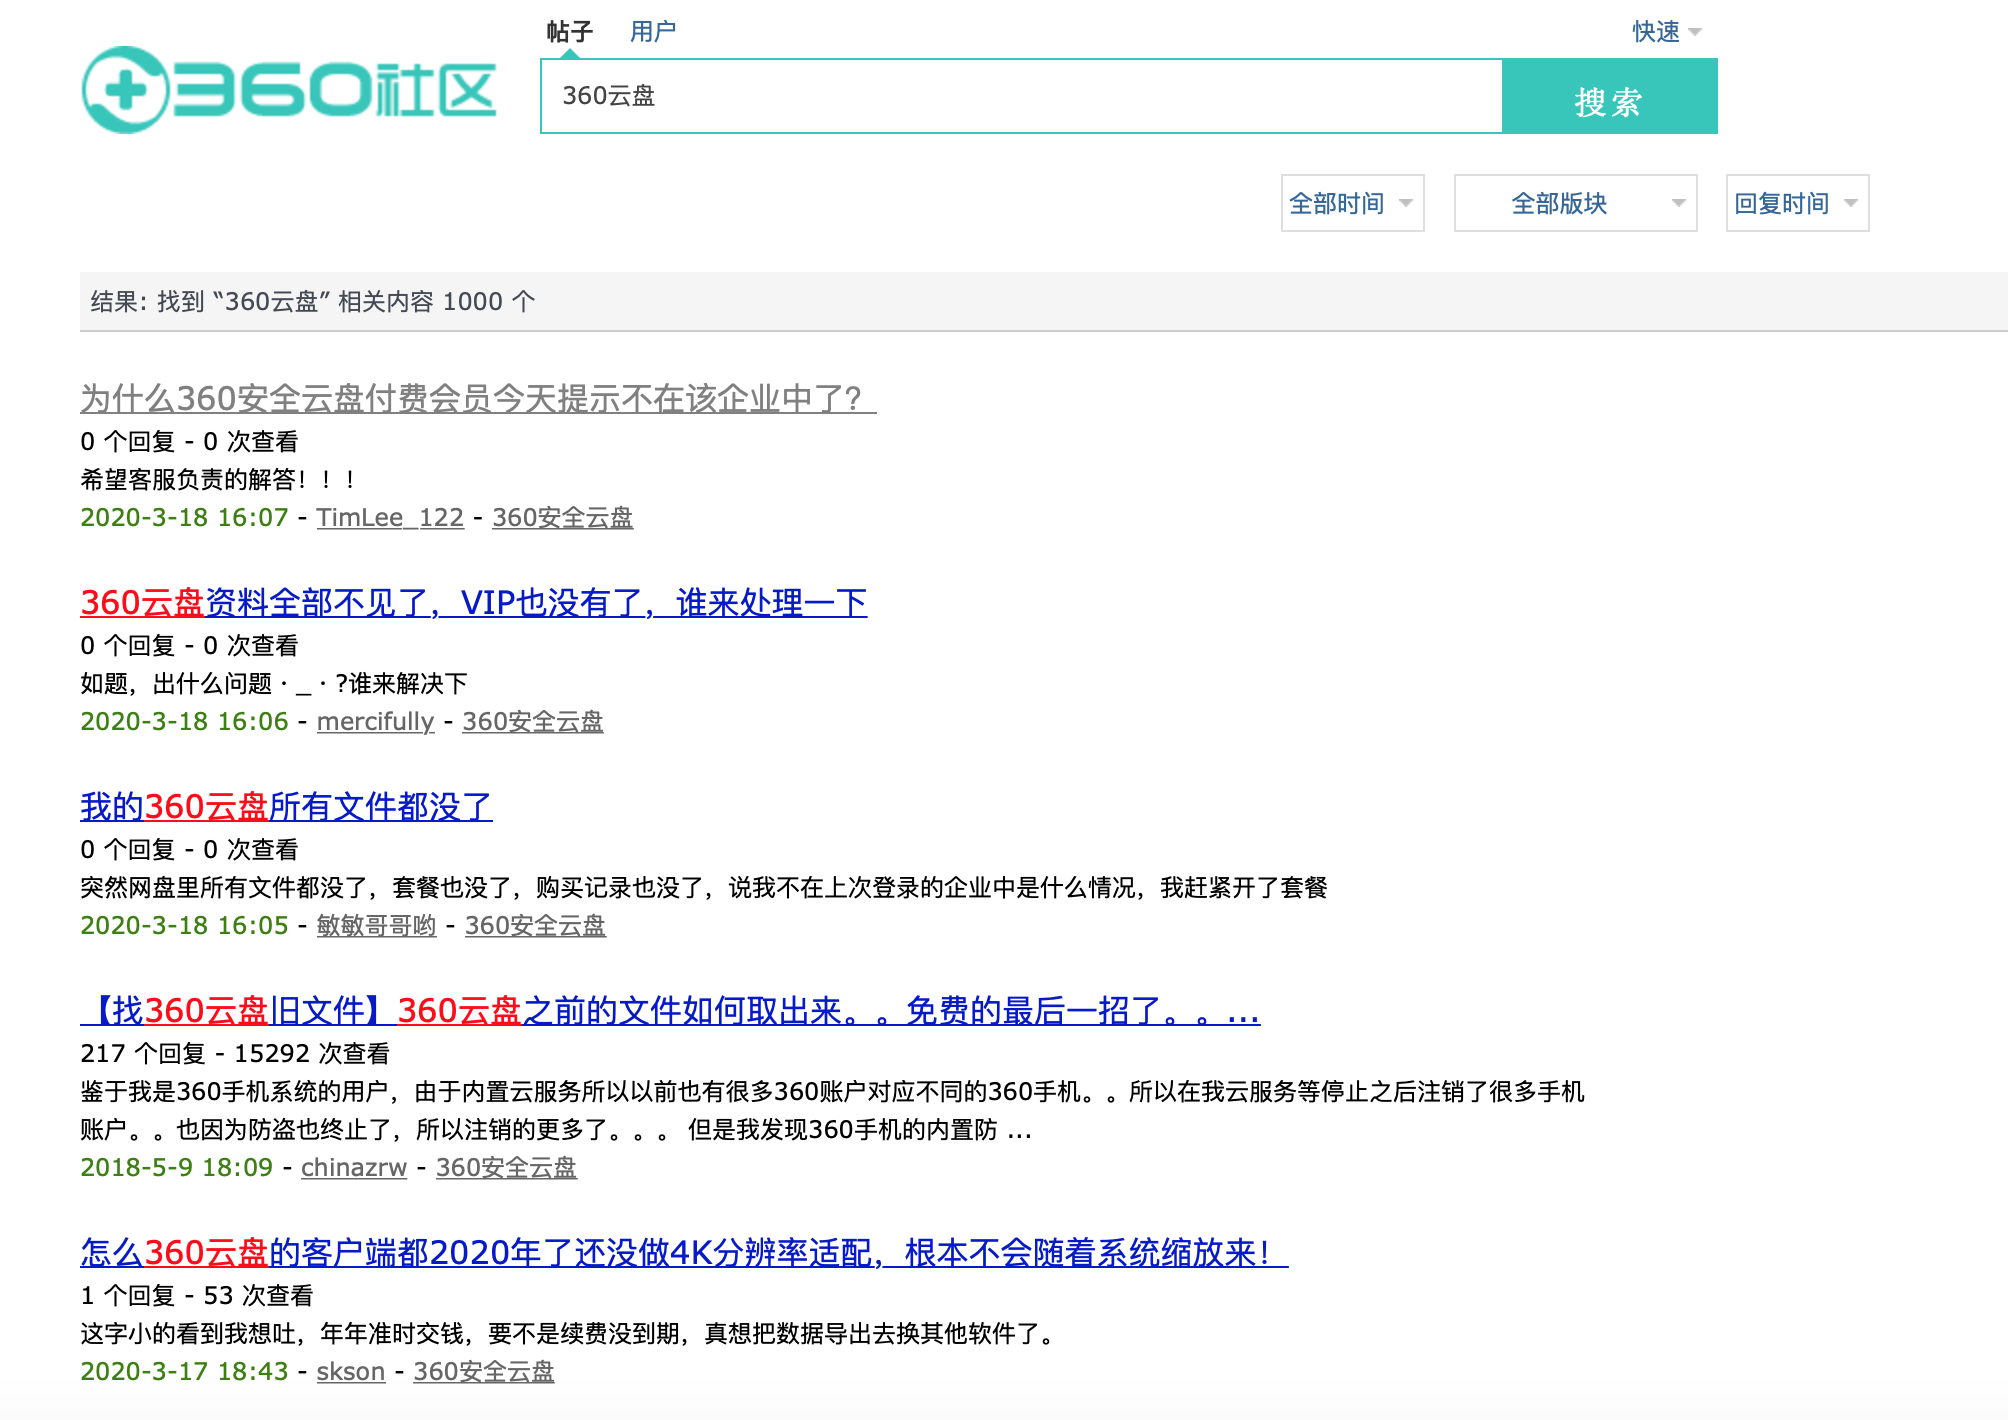The height and width of the screenshot is (1420, 2008).
Task: Visit user mercifully profile
Action: (x=375, y=721)
